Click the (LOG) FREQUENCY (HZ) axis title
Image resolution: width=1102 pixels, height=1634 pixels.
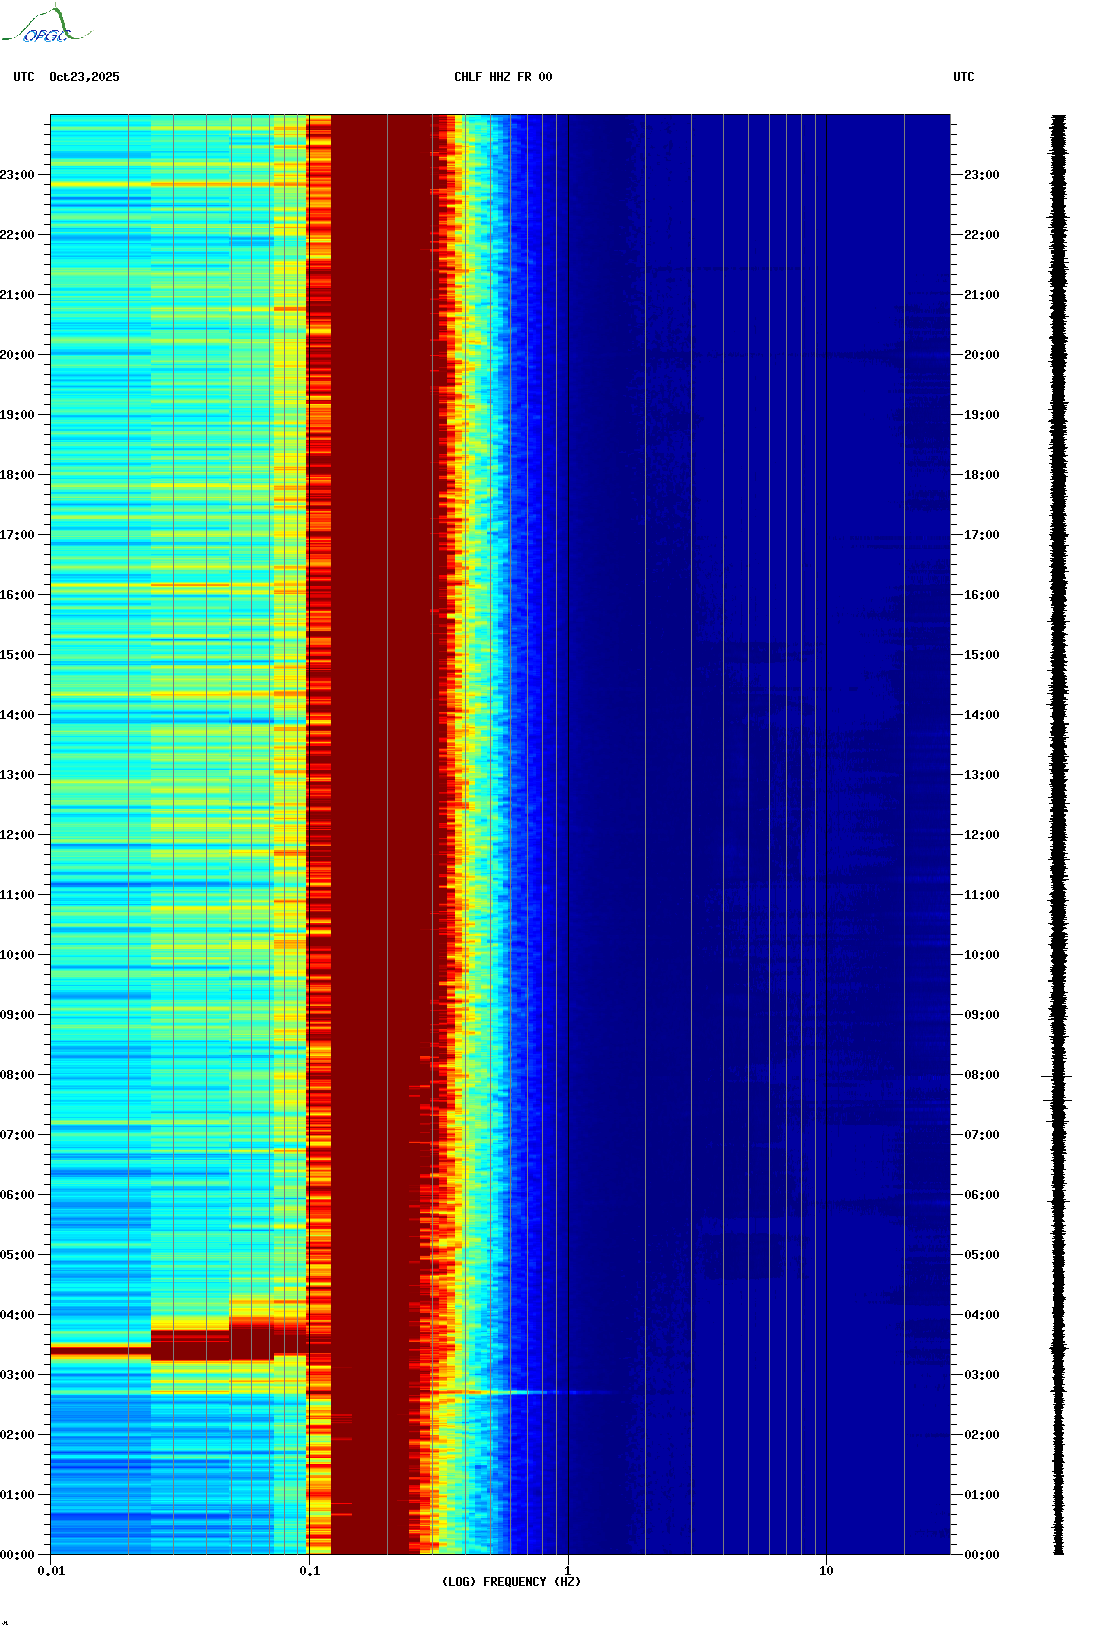[x=511, y=1582]
